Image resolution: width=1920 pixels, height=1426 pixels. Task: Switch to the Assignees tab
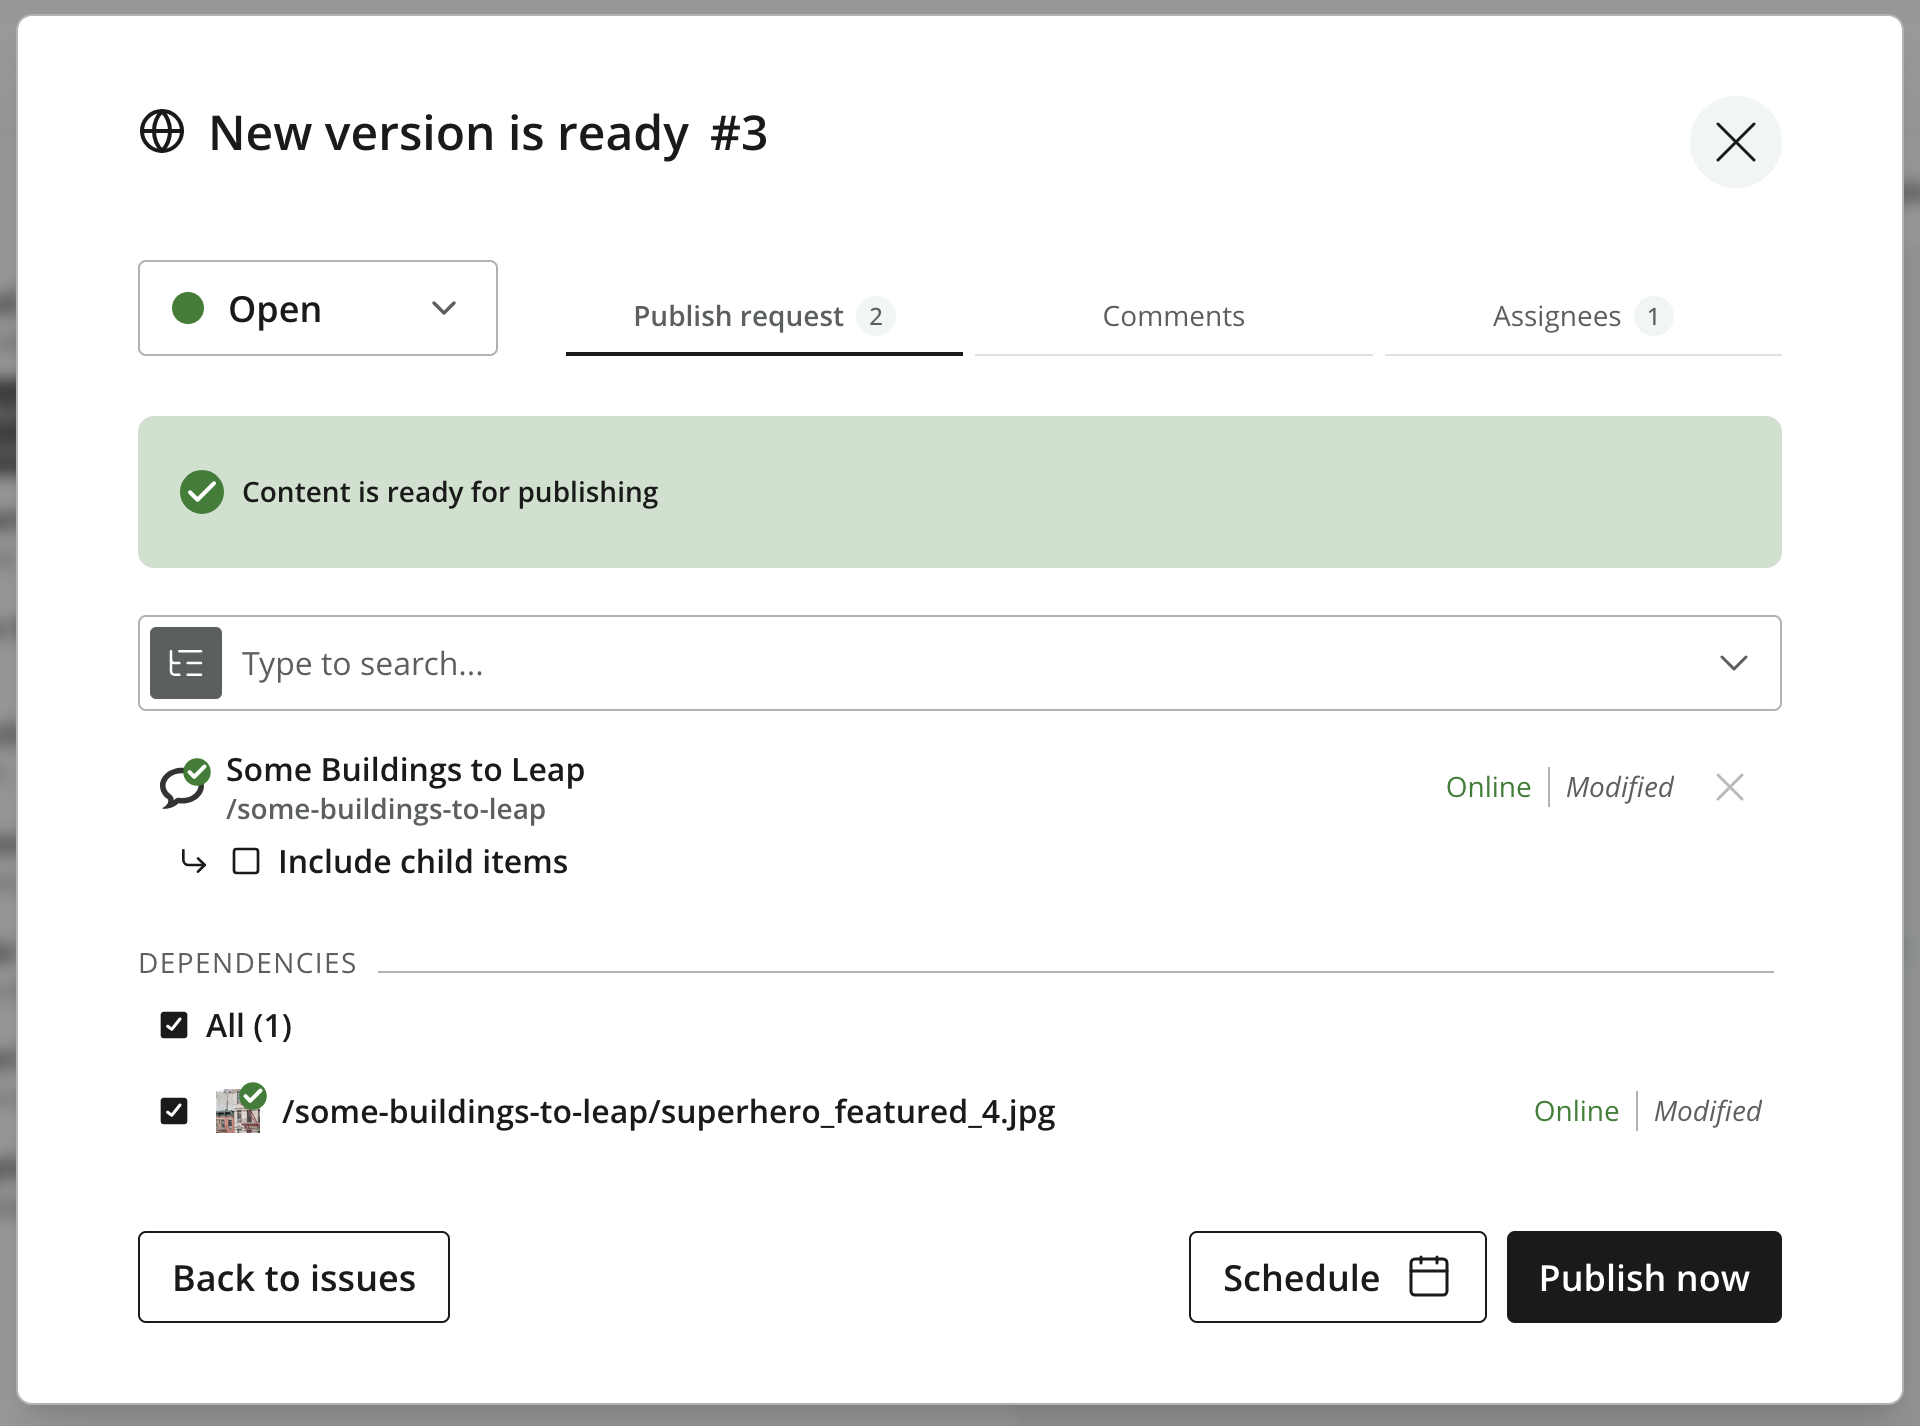coord(1583,316)
